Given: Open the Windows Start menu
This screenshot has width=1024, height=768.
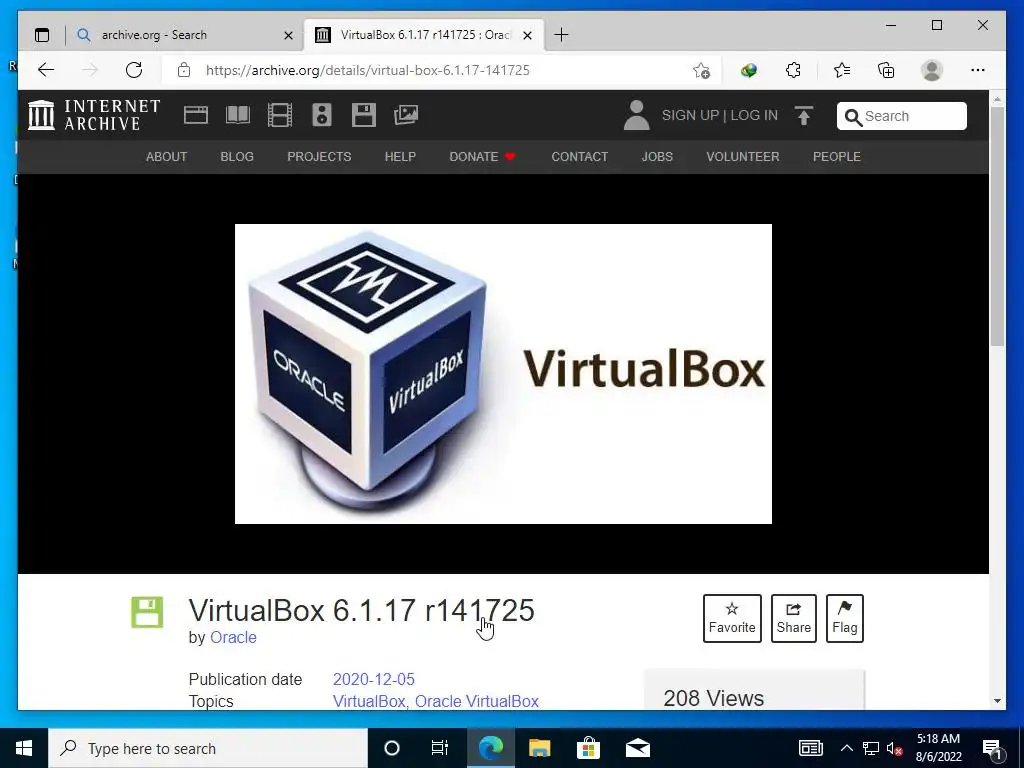Looking at the screenshot, I should (x=24, y=748).
